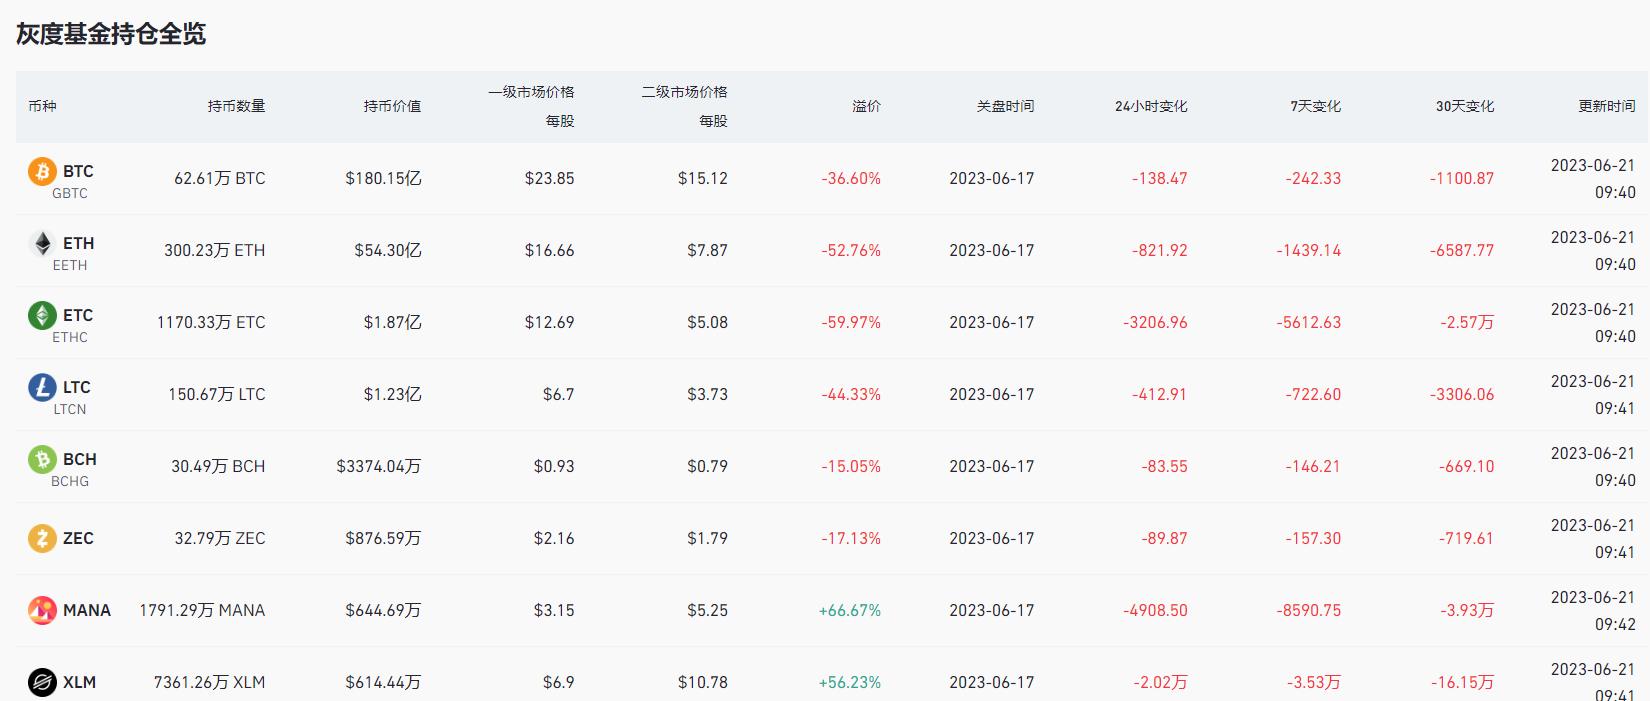Click the -16.15万 30-day change

(x=1462, y=682)
